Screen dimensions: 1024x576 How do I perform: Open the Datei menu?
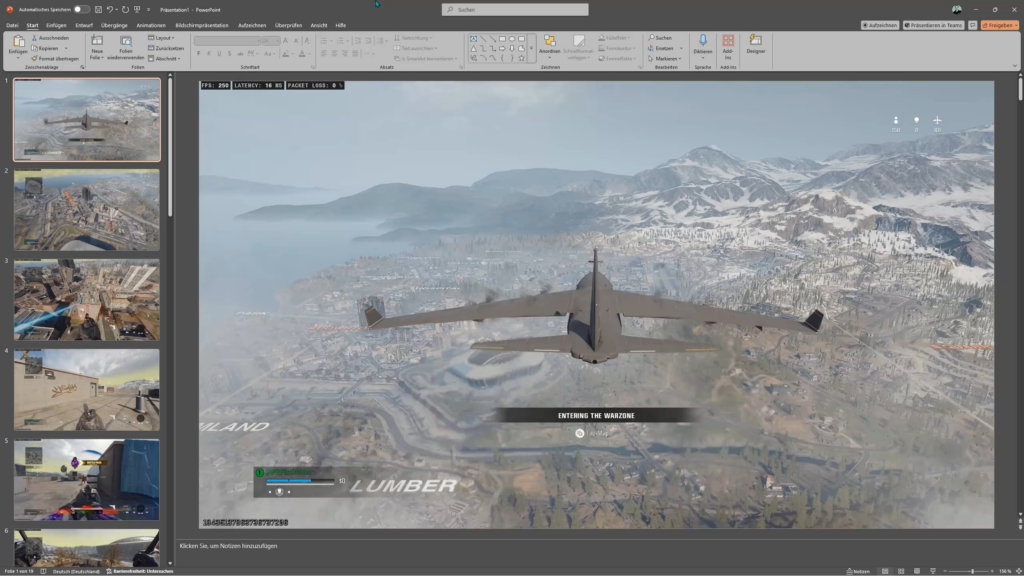tap(12, 25)
